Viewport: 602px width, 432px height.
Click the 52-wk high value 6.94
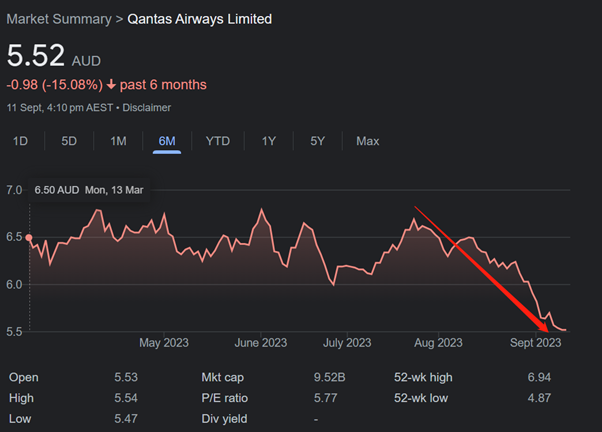click(539, 377)
